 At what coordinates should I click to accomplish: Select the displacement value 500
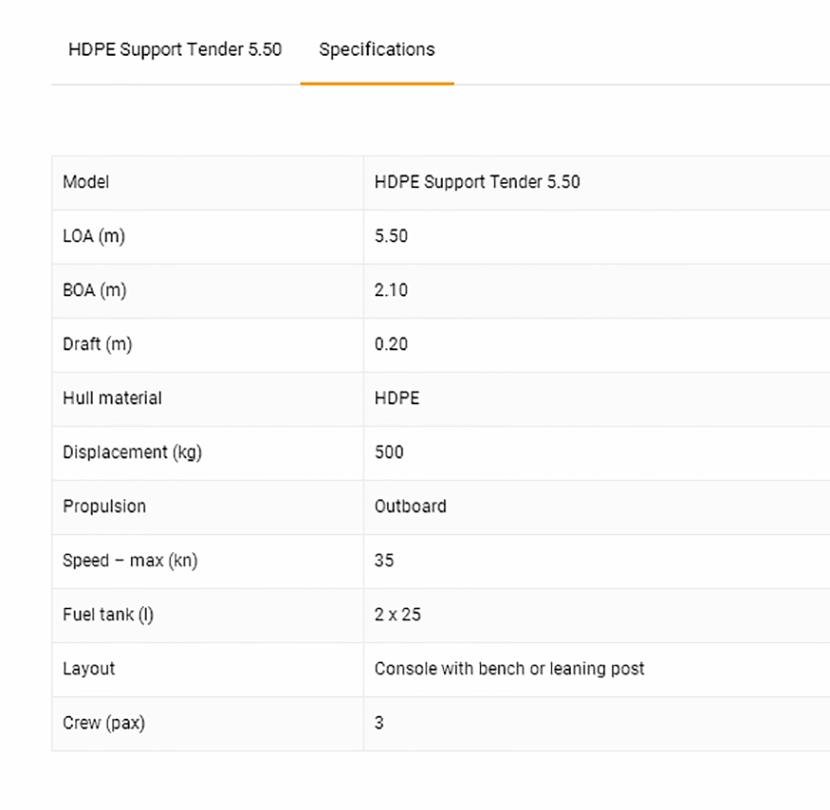coord(389,452)
